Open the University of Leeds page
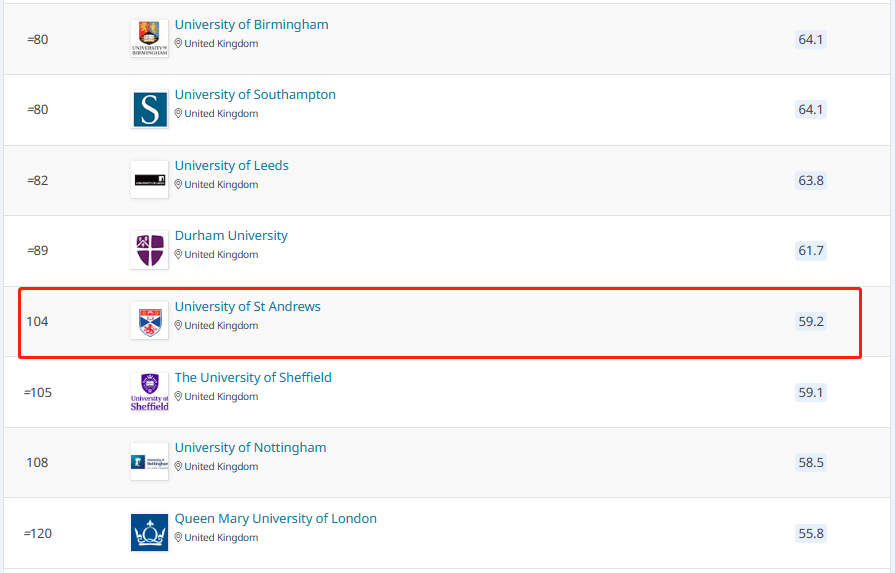The height and width of the screenshot is (573, 895). pyautogui.click(x=231, y=166)
